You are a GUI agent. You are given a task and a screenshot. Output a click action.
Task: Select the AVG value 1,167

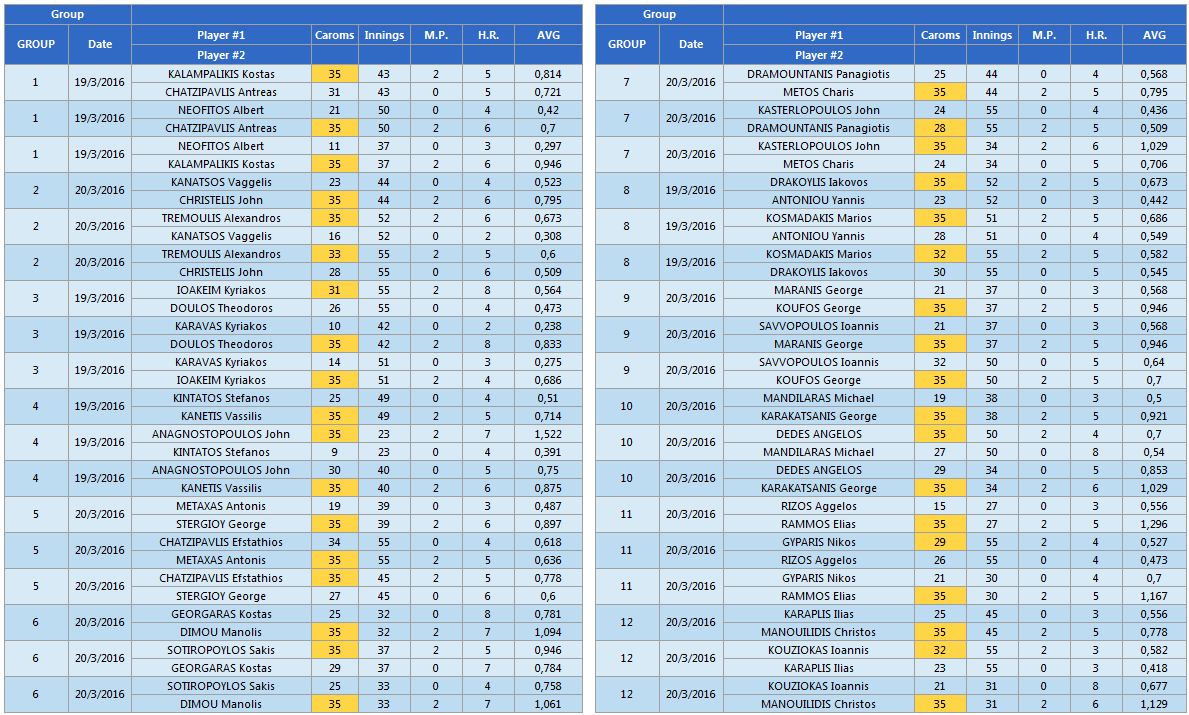[x=1153, y=596]
